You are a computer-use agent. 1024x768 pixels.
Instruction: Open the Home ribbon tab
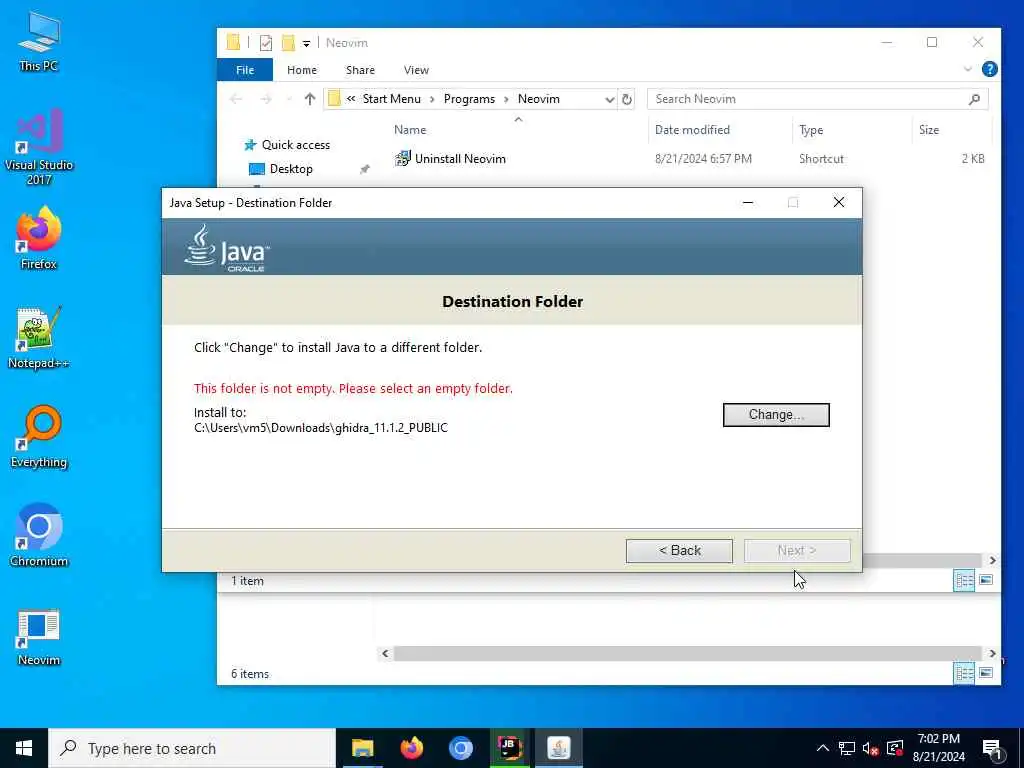302,70
